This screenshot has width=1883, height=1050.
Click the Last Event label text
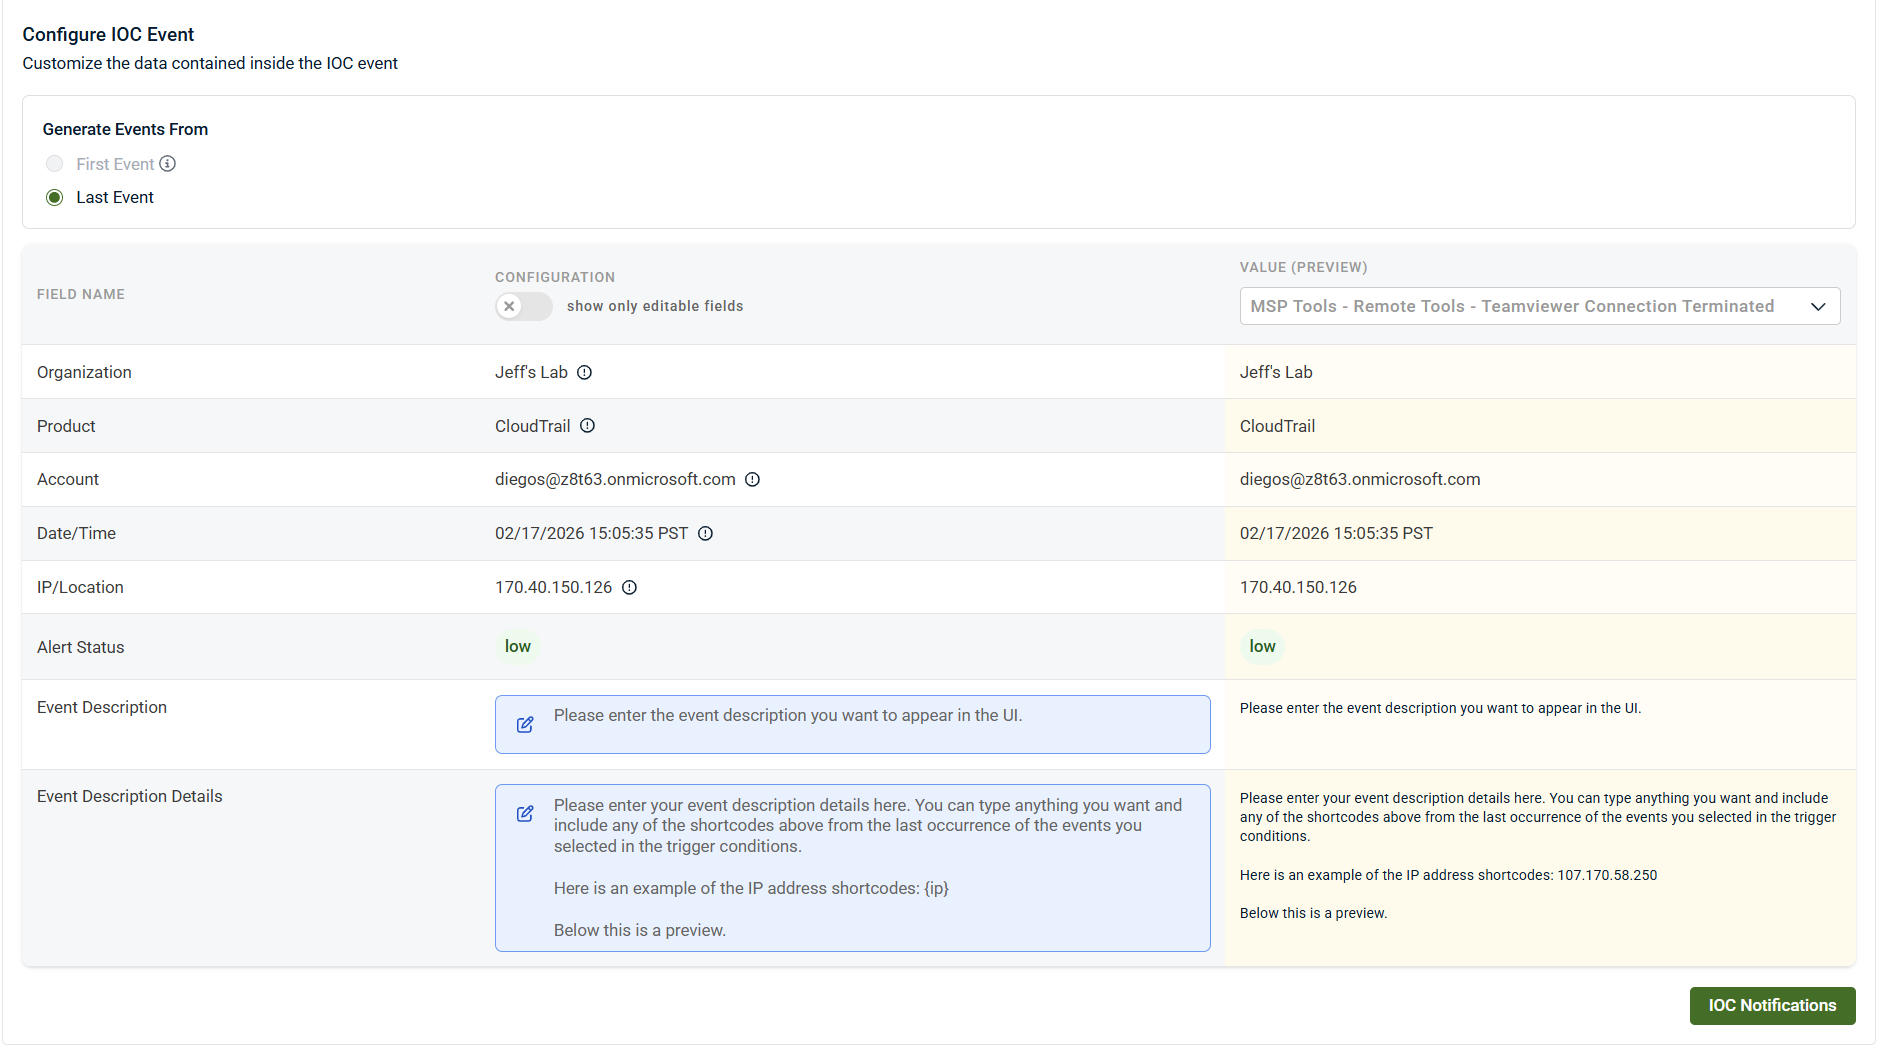point(115,198)
